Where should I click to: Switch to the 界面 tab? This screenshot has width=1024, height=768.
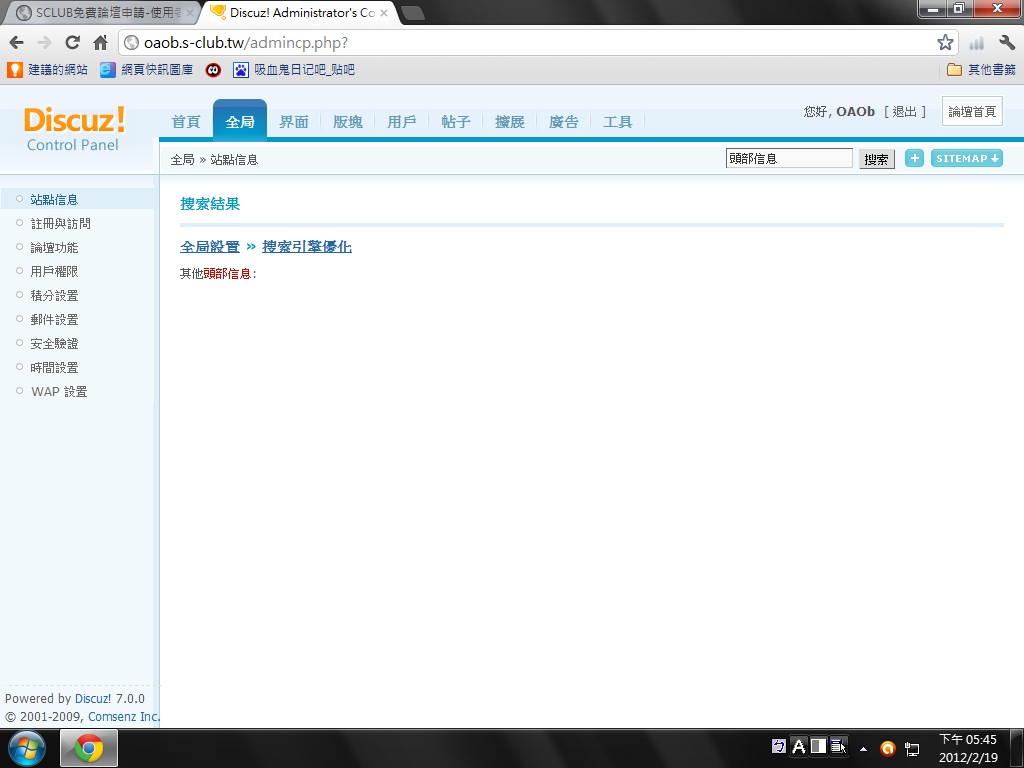[293, 122]
